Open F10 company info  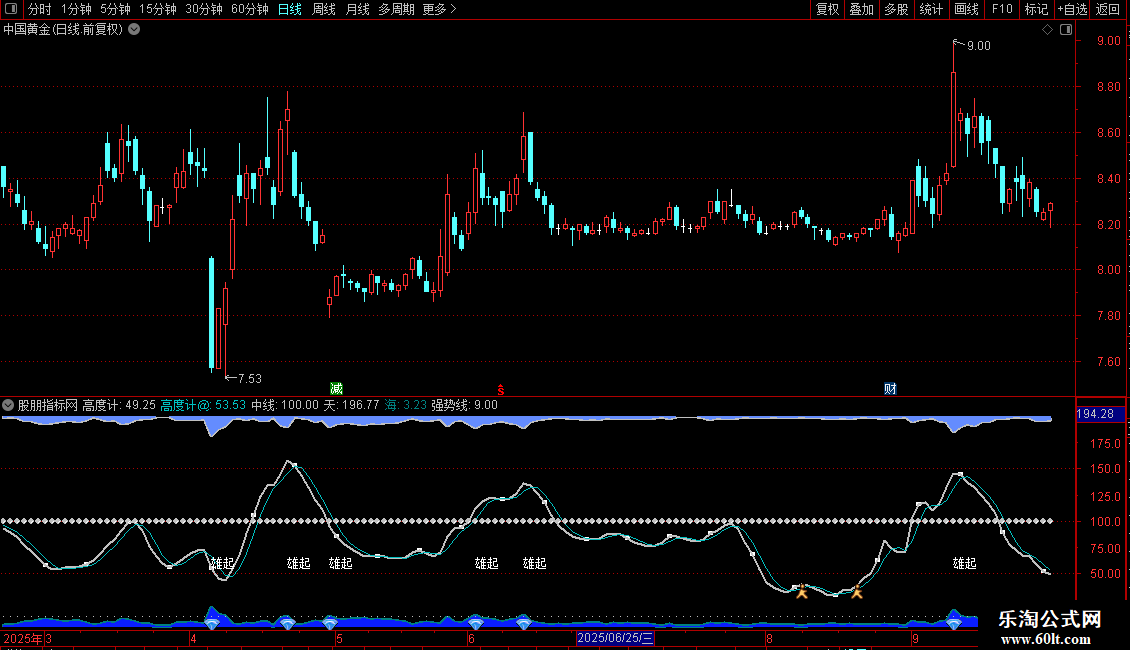coord(1002,9)
